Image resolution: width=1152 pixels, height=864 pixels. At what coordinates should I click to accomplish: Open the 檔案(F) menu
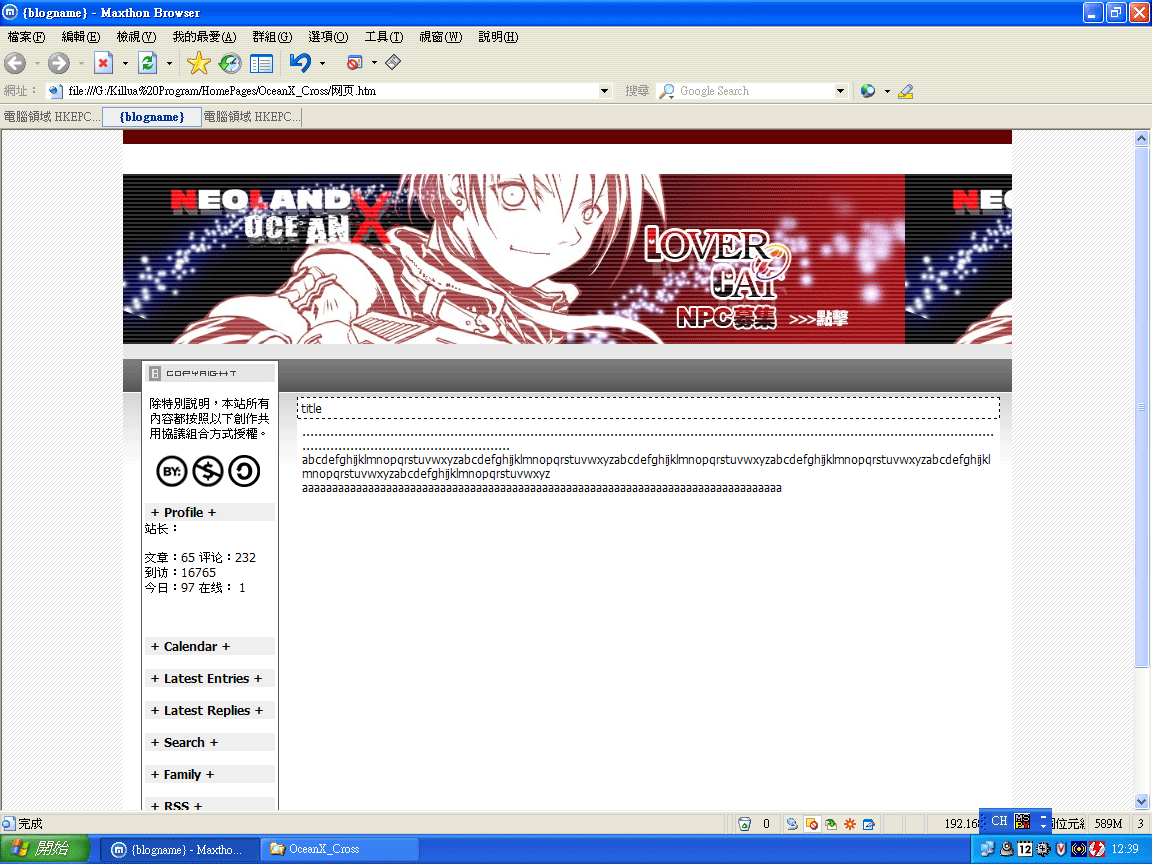point(26,37)
